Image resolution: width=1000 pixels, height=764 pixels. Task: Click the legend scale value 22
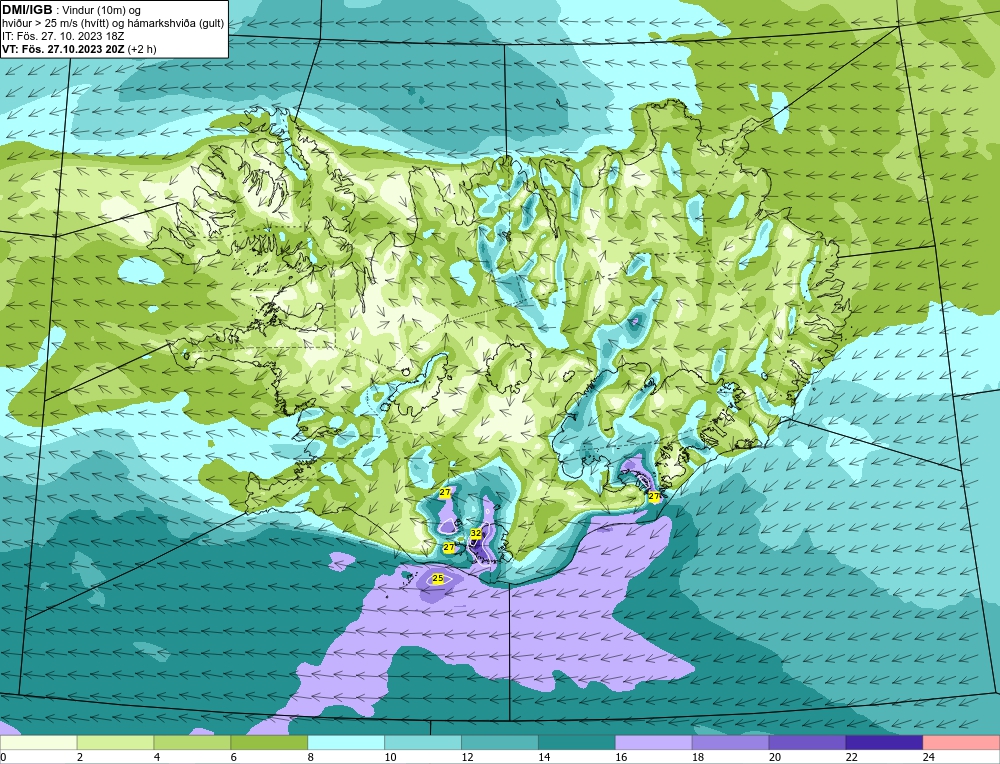pos(851,757)
